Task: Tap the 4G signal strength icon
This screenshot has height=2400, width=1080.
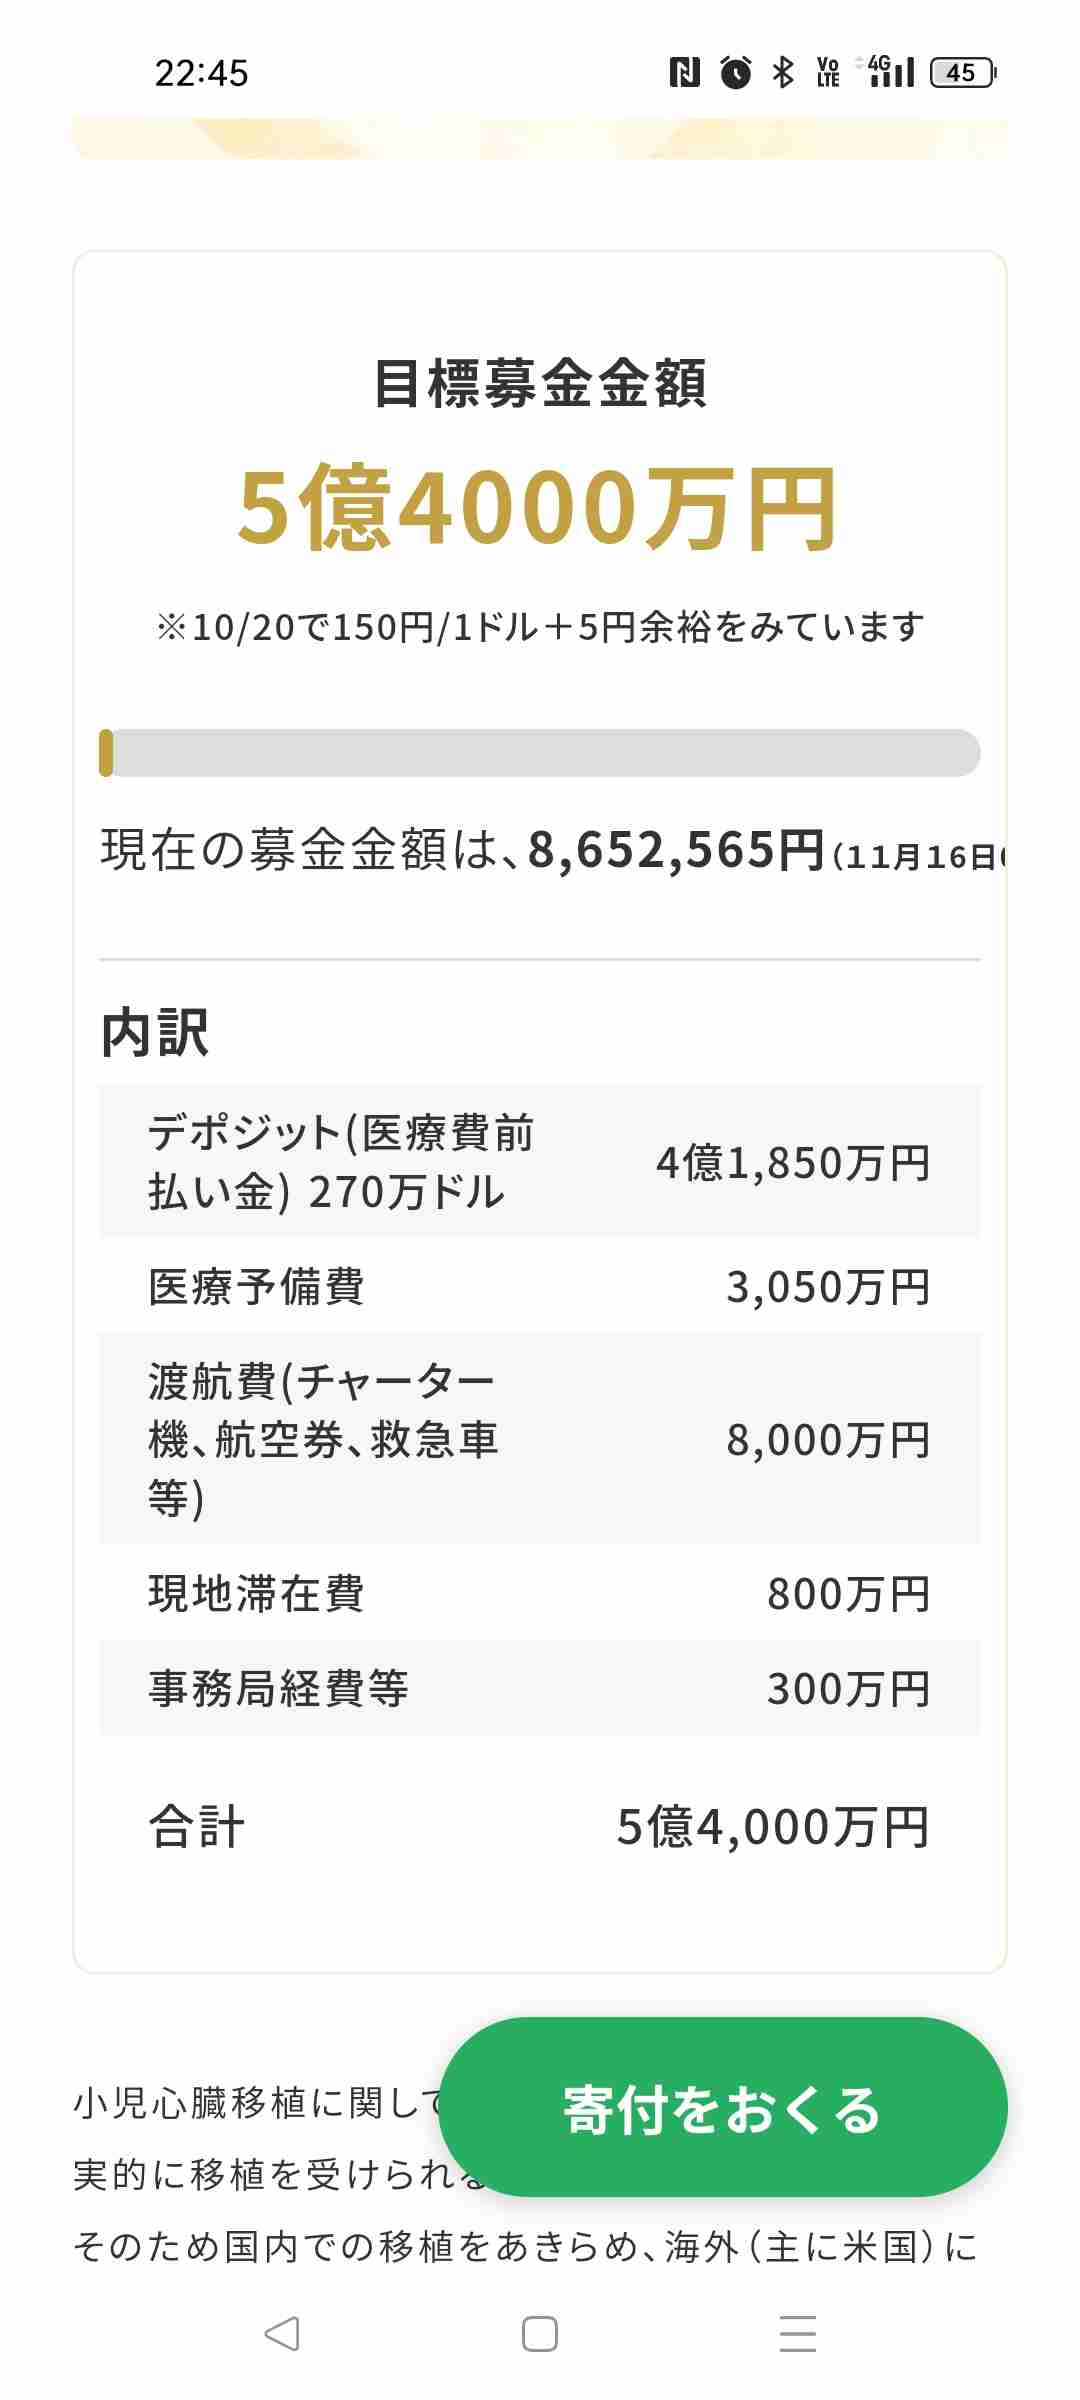Action: (x=886, y=71)
